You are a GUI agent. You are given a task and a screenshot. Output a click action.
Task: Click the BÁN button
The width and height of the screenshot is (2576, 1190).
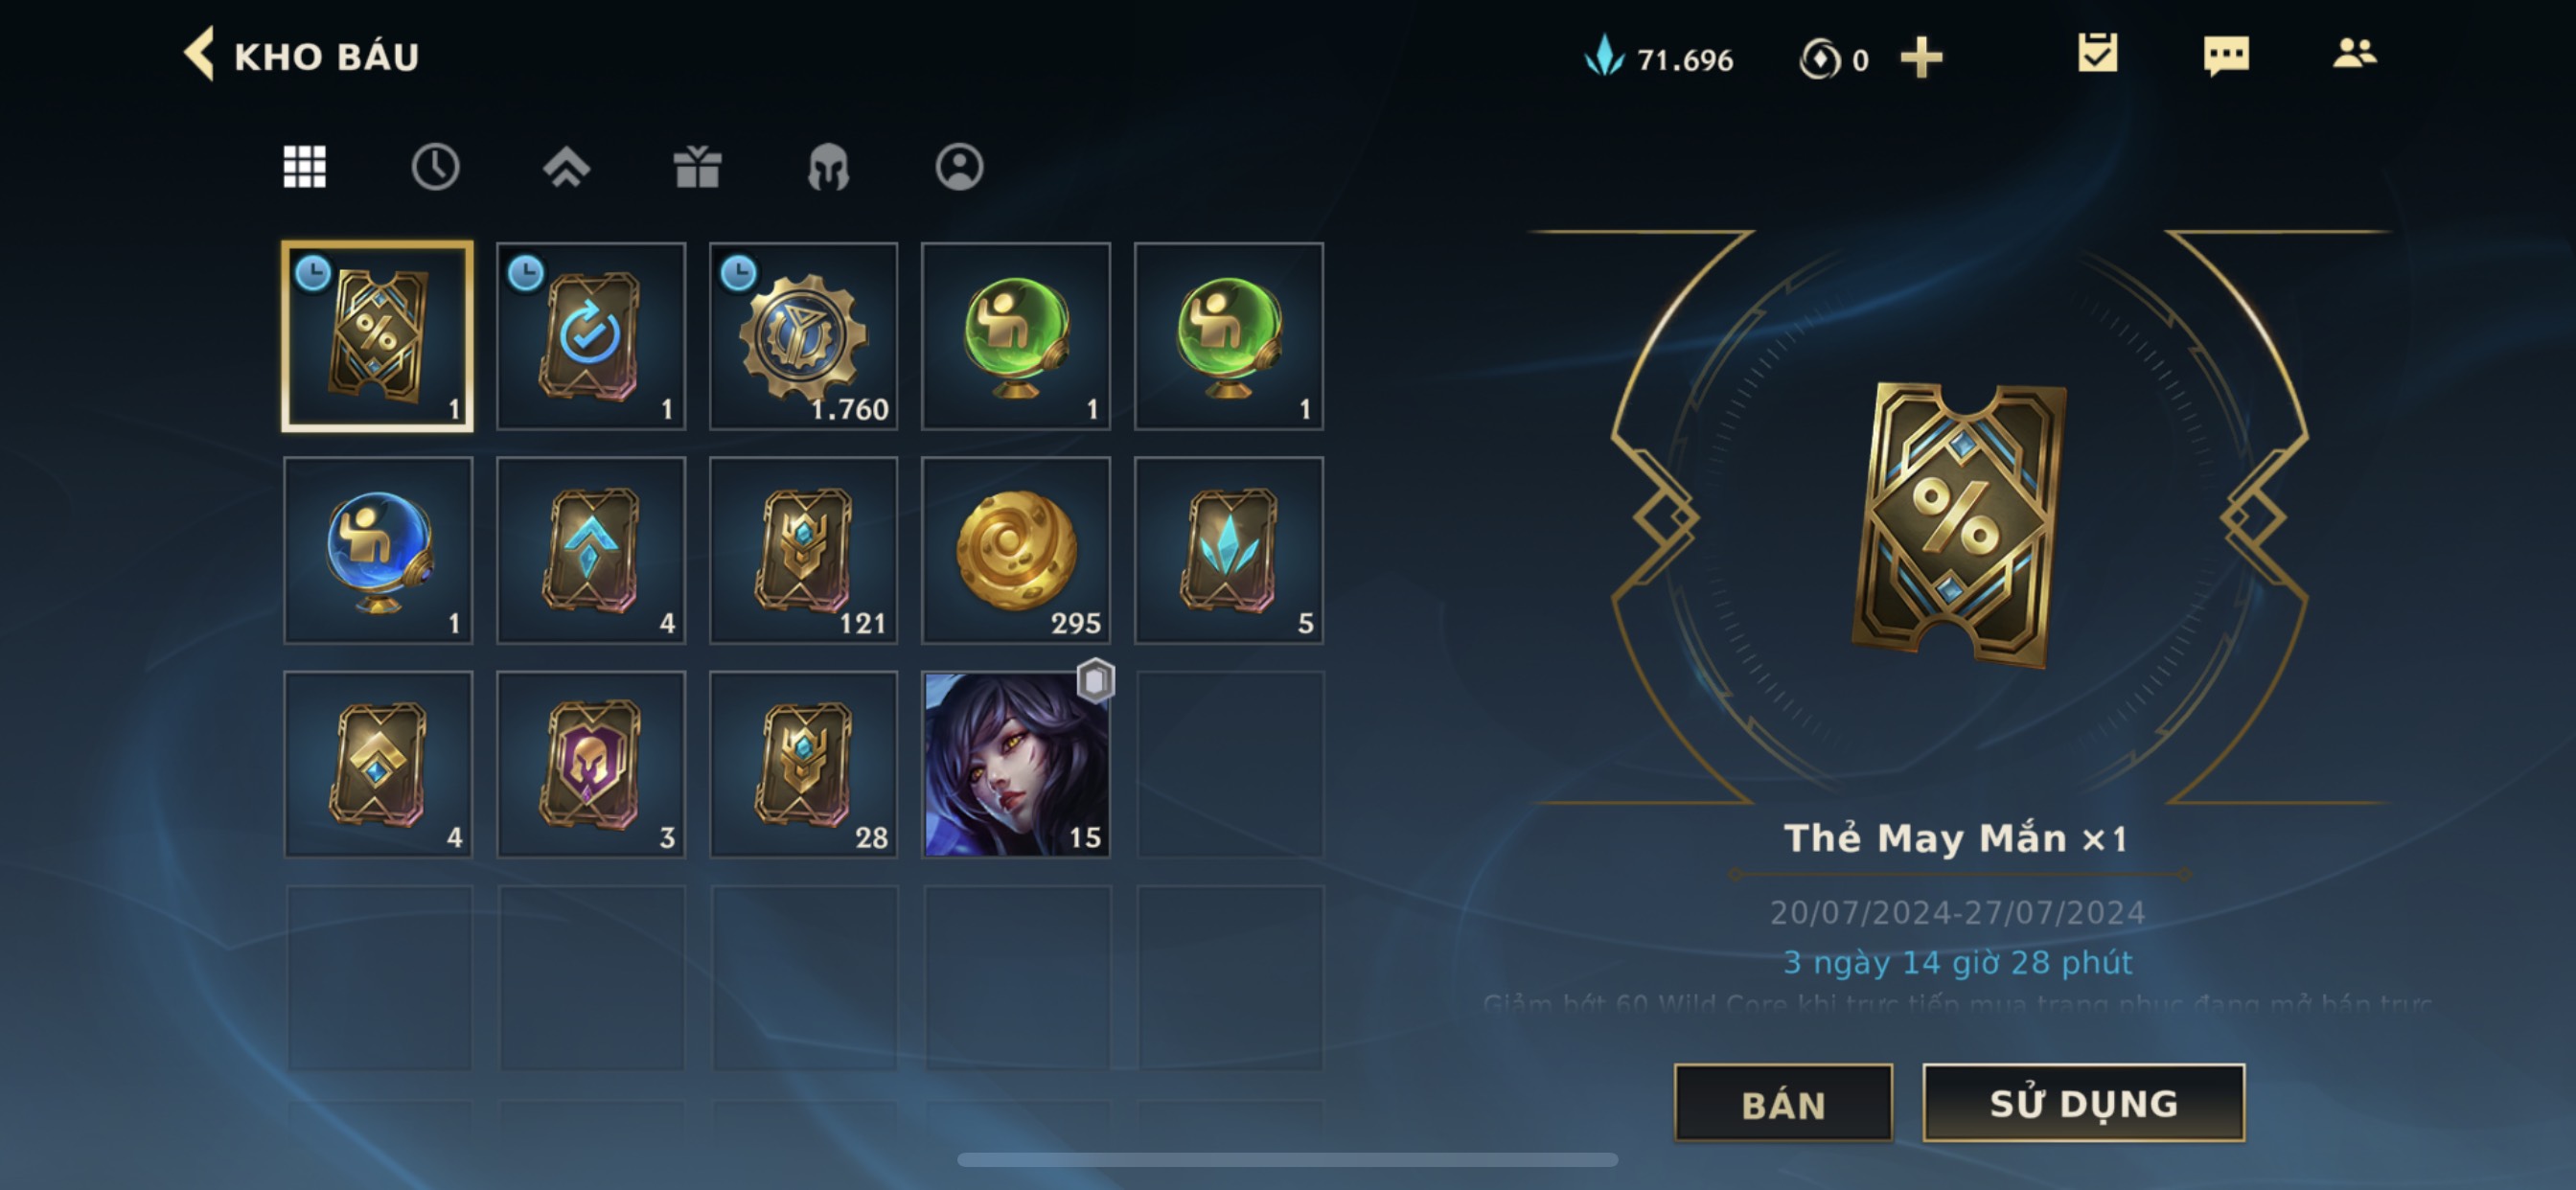click(1783, 1103)
